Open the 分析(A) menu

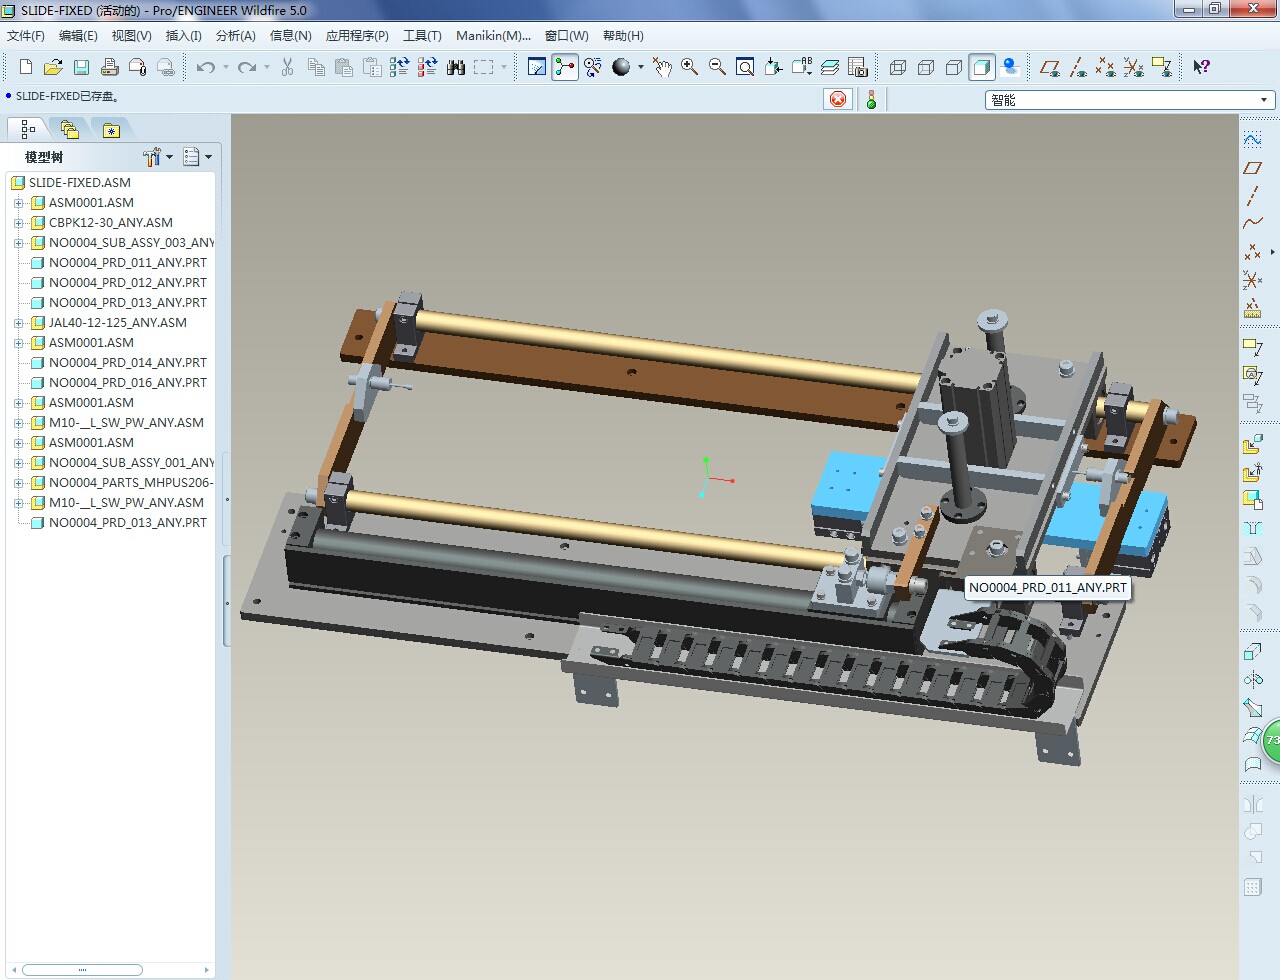point(235,36)
